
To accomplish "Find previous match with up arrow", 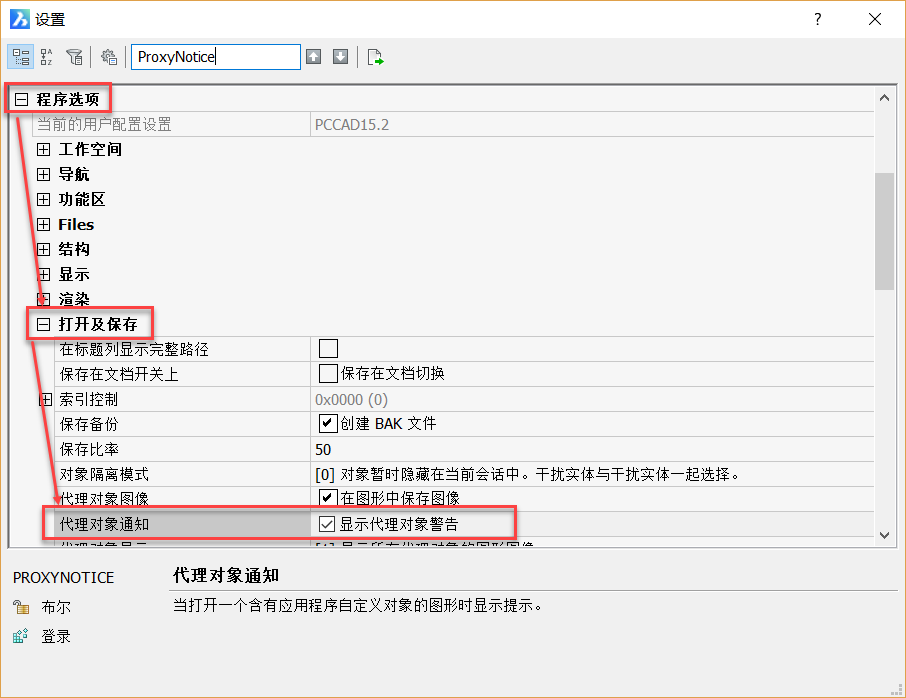I will (x=314, y=57).
